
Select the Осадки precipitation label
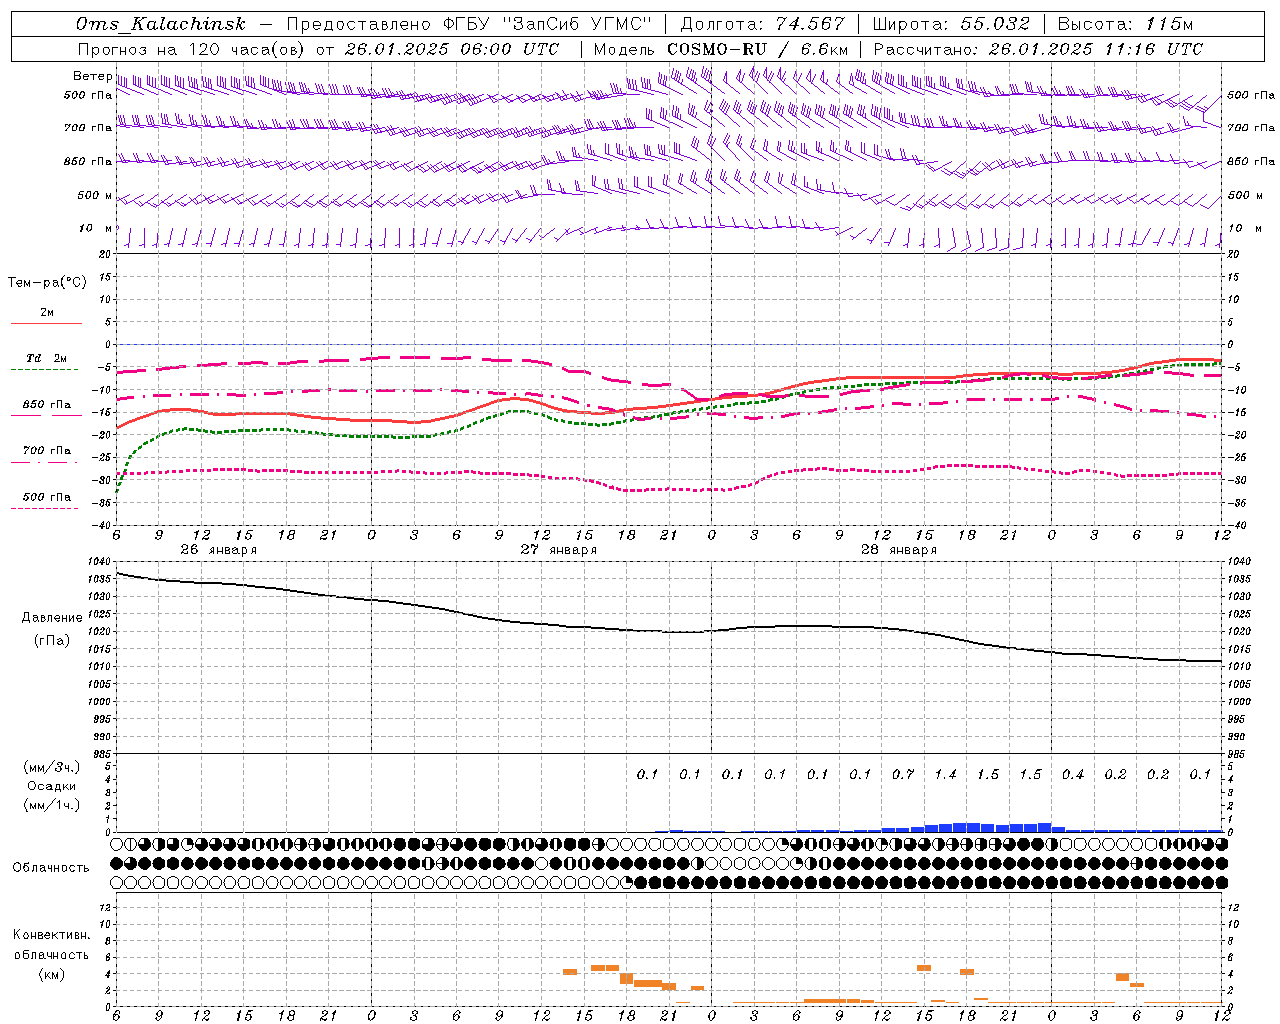pos(52,786)
